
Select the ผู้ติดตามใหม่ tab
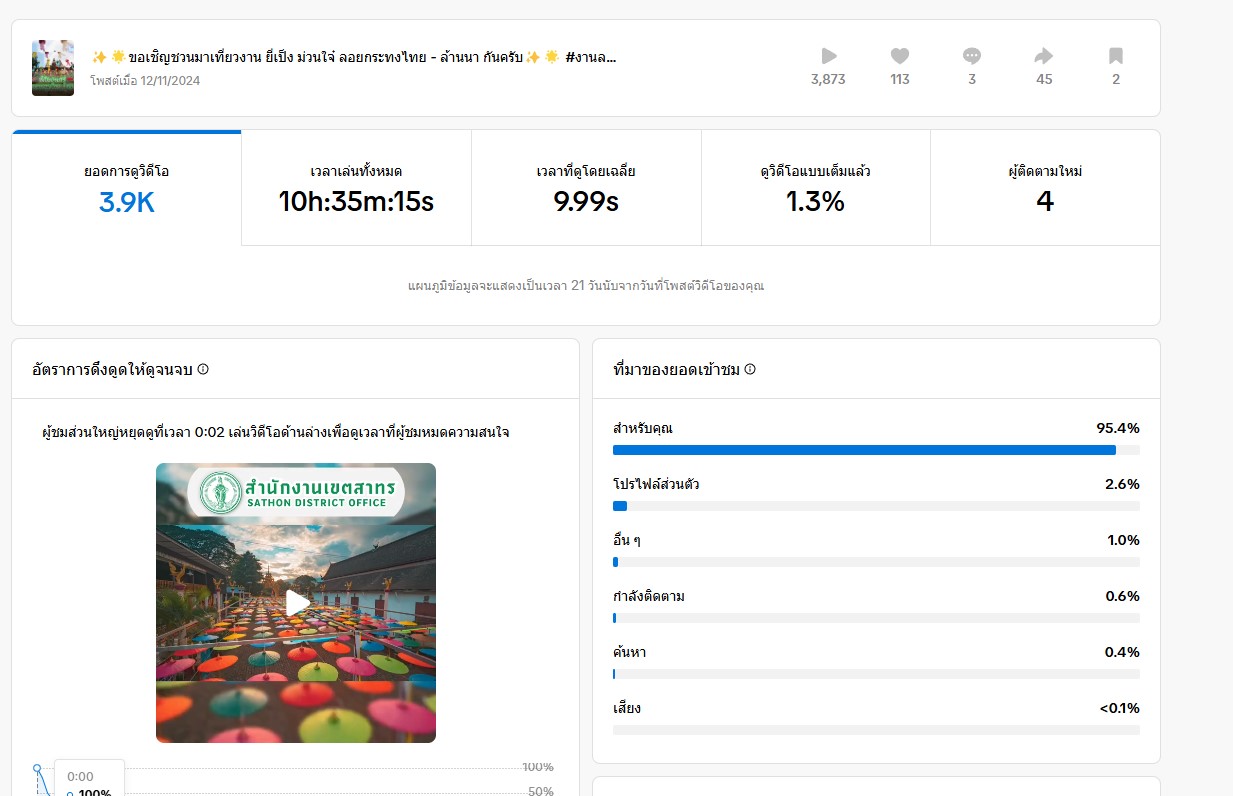(x=1045, y=188)
